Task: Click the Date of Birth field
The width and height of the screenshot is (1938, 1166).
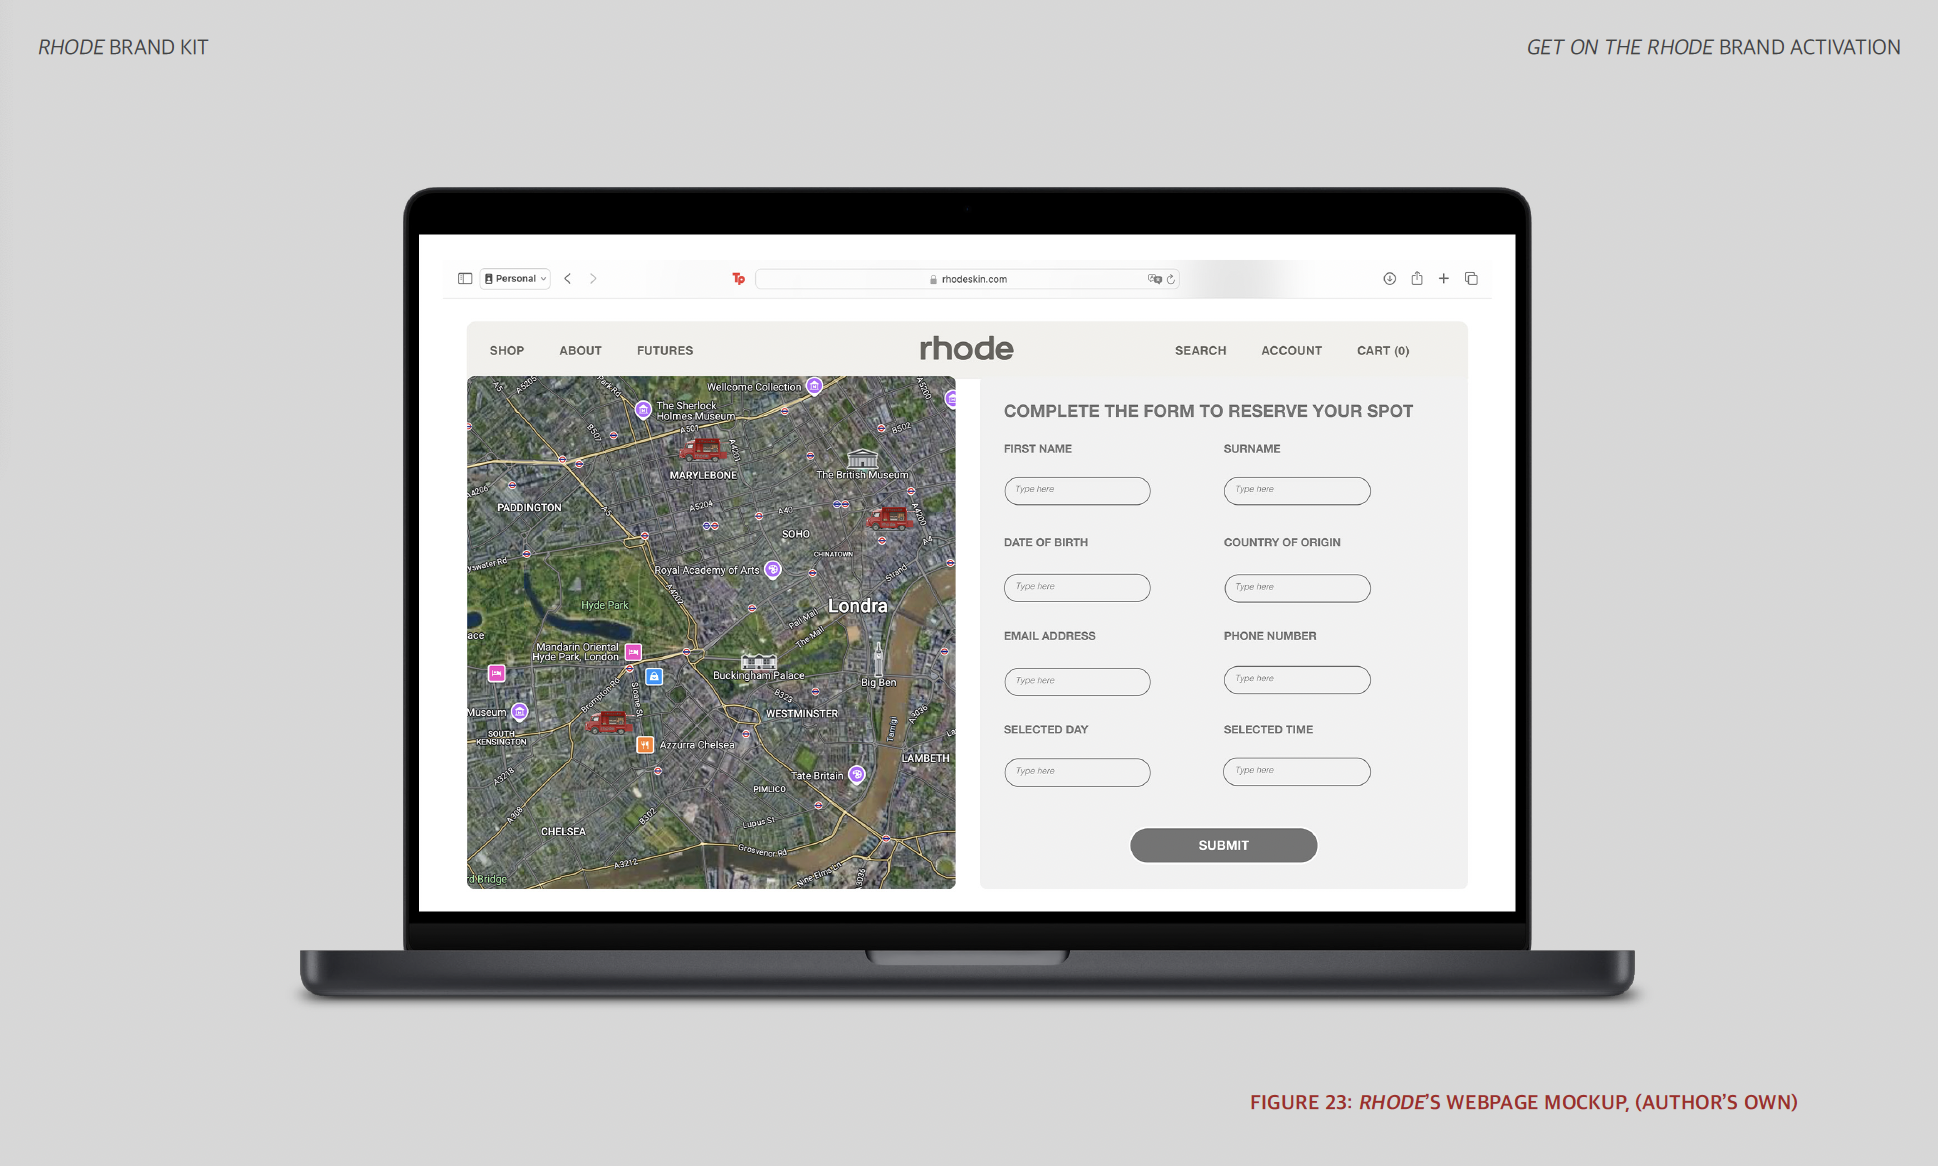Action: (x=1077, y=587)
